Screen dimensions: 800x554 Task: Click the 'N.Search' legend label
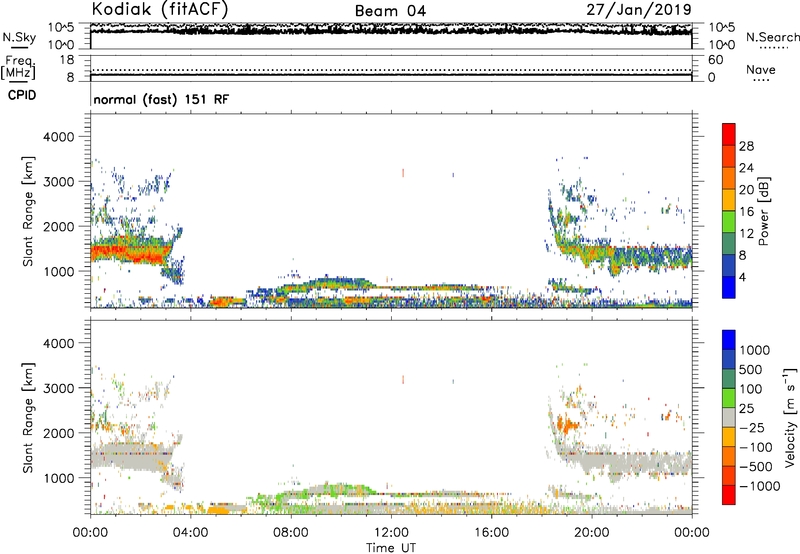click(772, 37)
